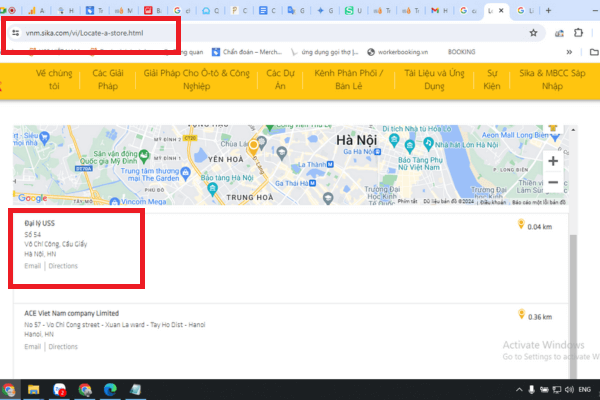Viewport: 600px width, 400px height.
Task: Click the Ga Hà Nội station marker
Action: click(x=378, y=152)
